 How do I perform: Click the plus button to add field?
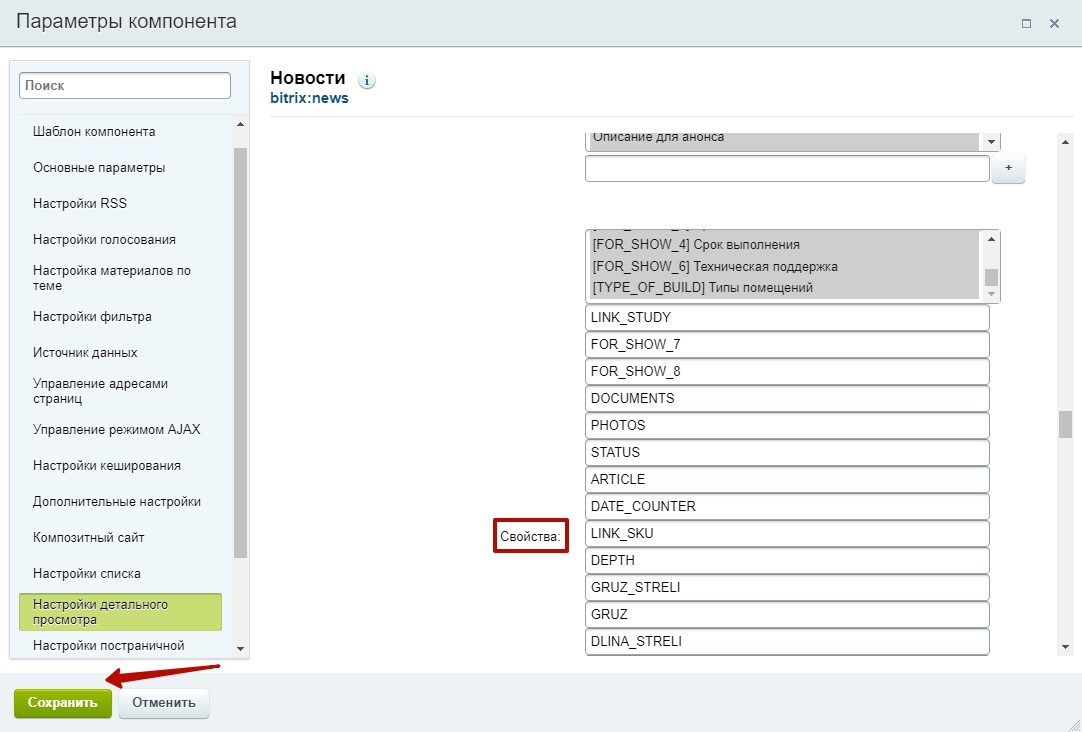1008,169
